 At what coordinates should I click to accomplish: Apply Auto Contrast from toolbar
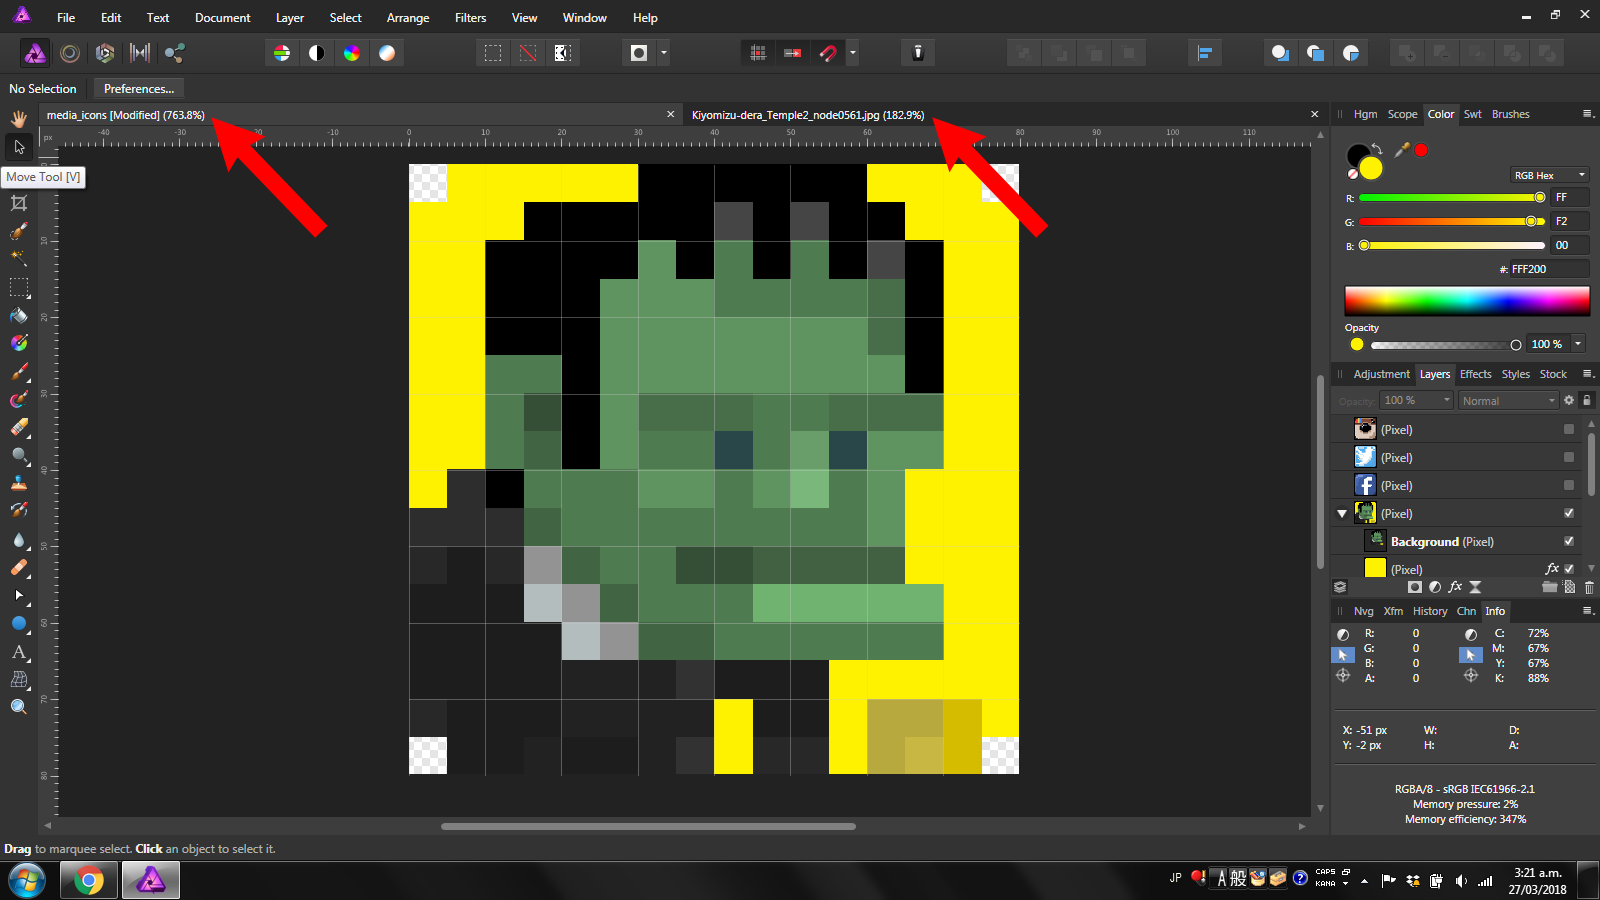click(317, 53)
